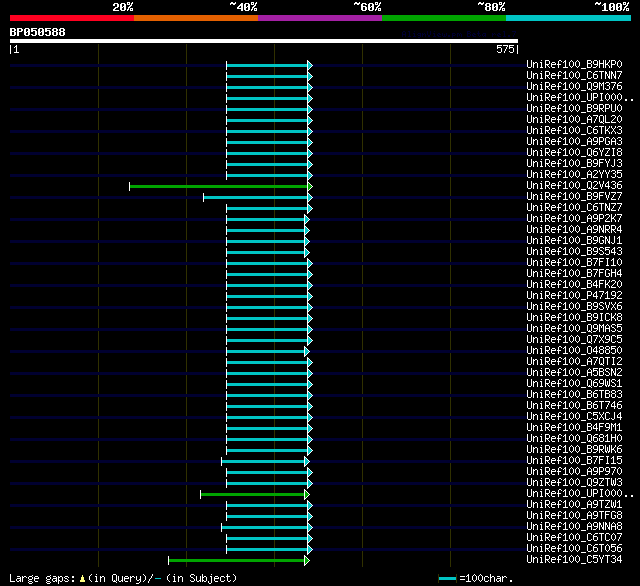The height and width of the screenshot is (586, 640).
Task: Select the UniRef100_B4FK20 entry
Action: coord(574,285)
